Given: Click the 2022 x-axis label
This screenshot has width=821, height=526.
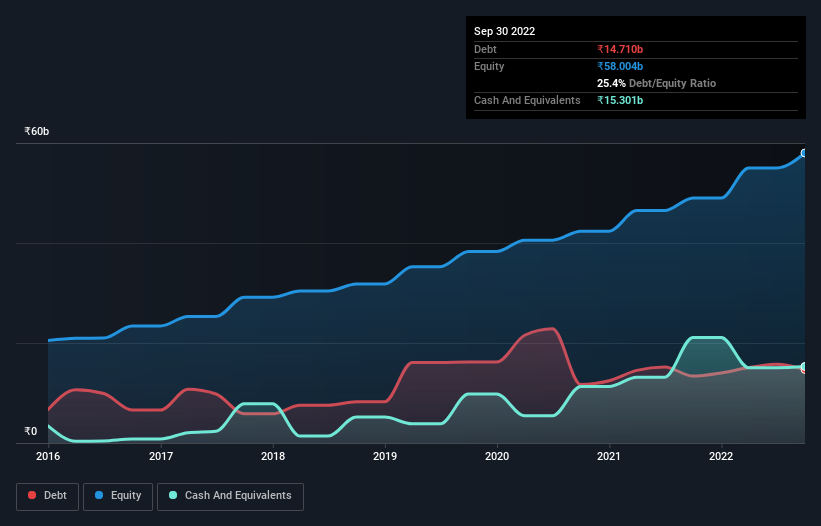Looking at the screenshot, I should tap(721, 456).
